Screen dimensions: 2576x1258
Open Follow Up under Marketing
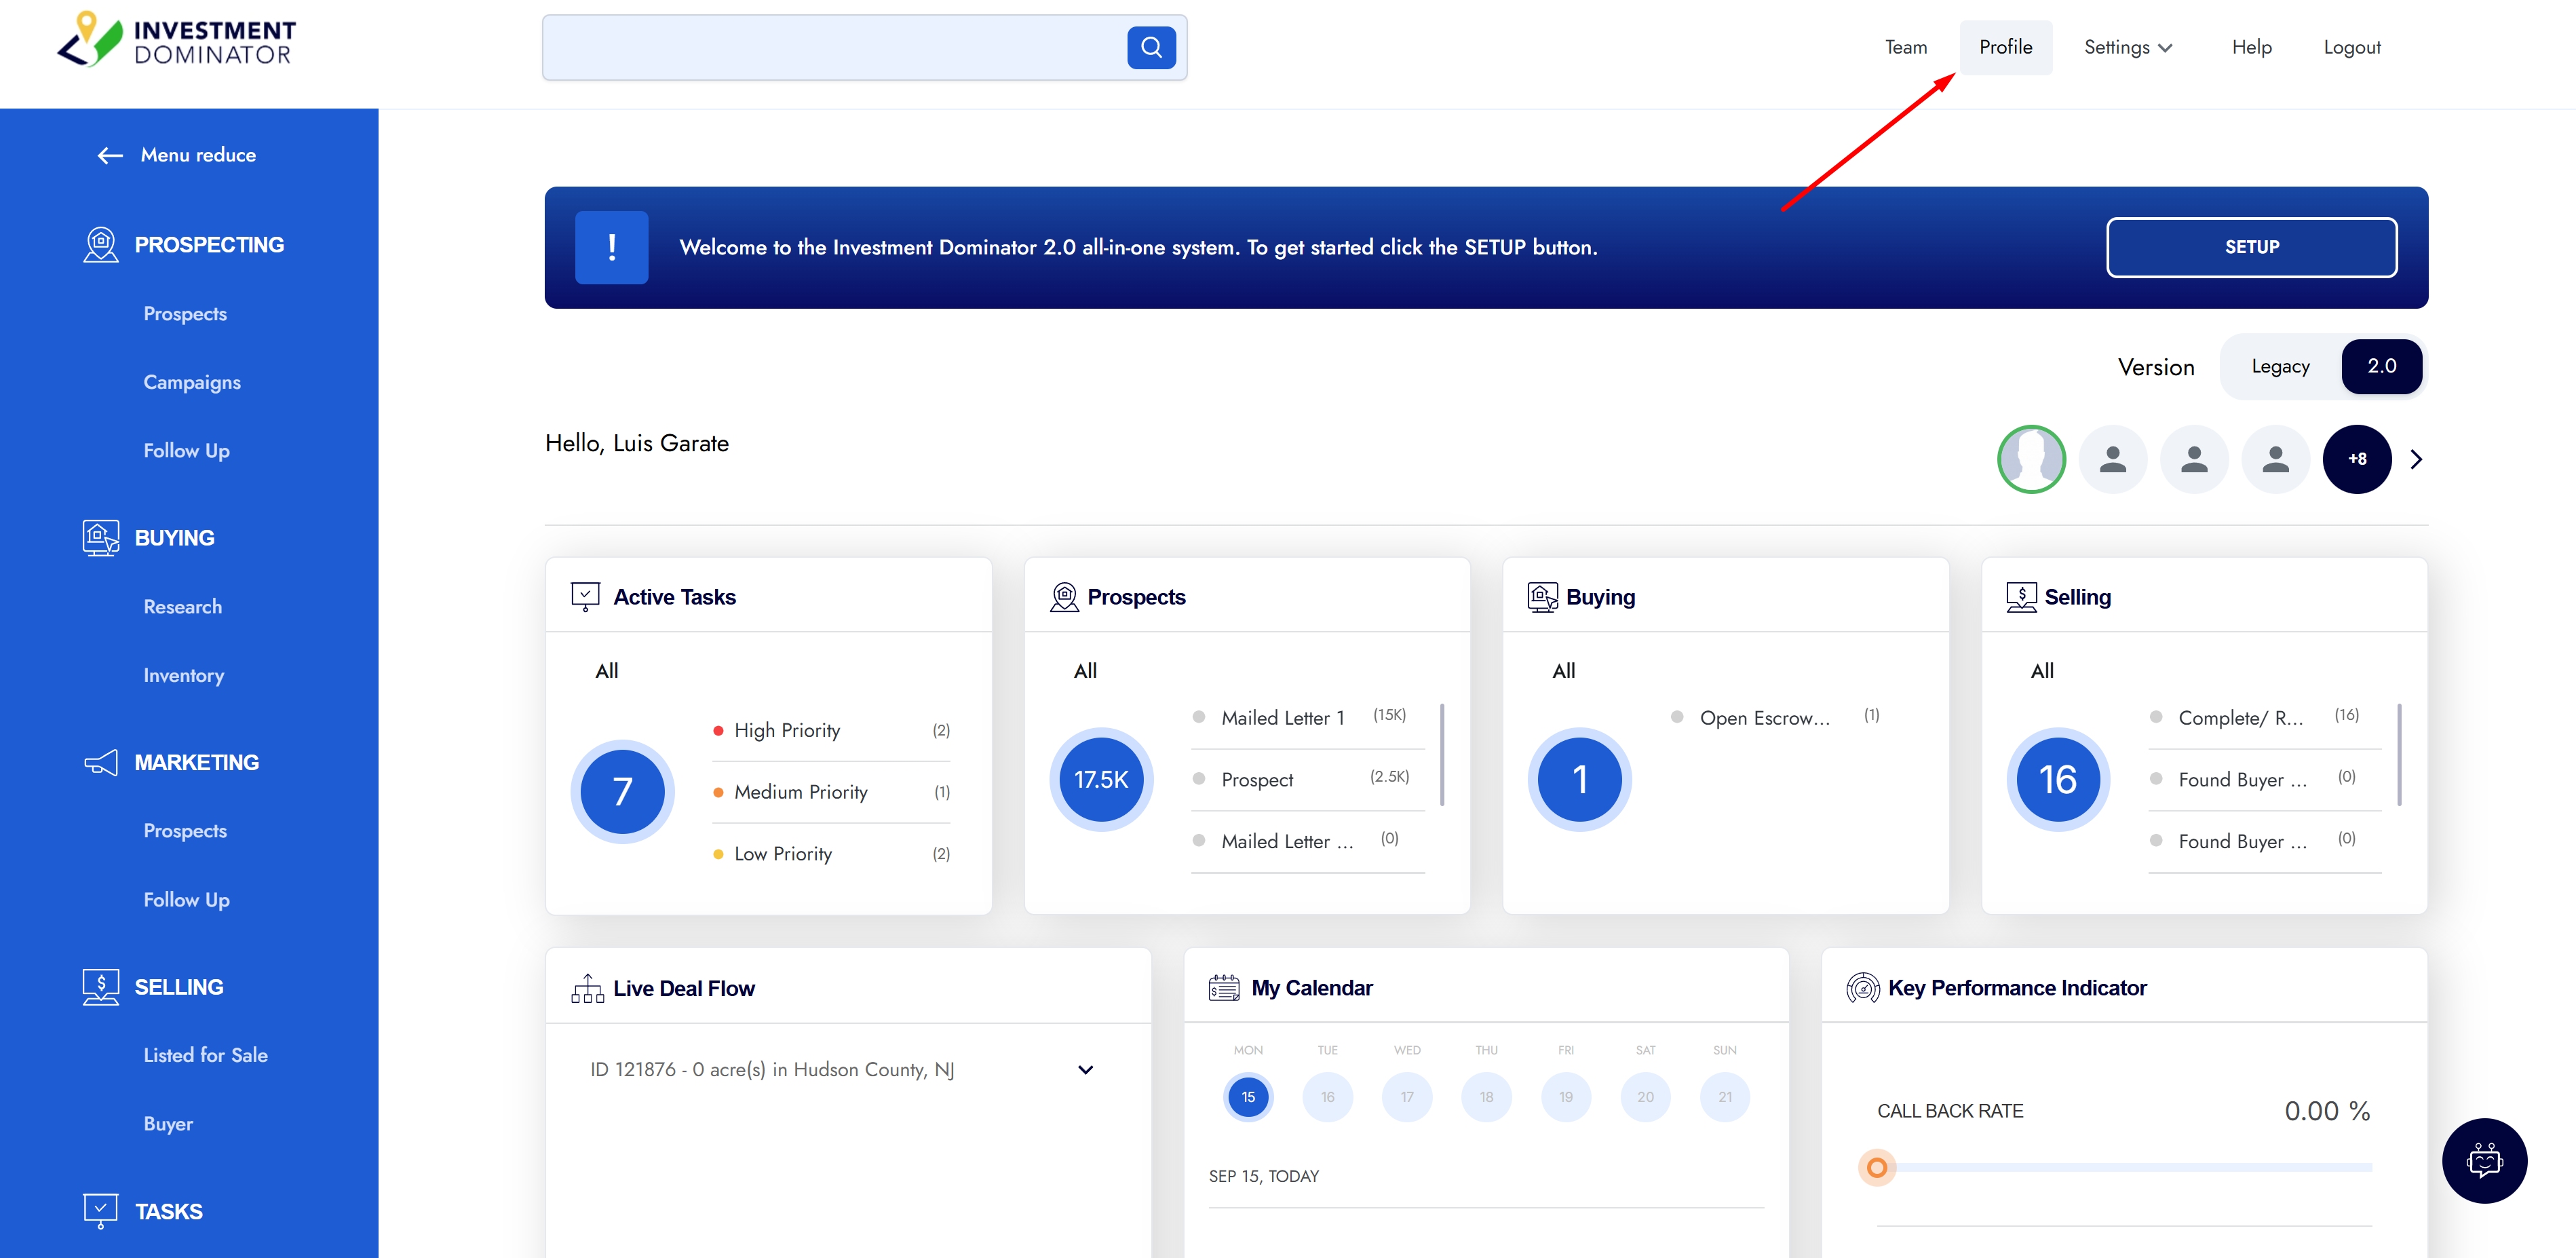186,900
